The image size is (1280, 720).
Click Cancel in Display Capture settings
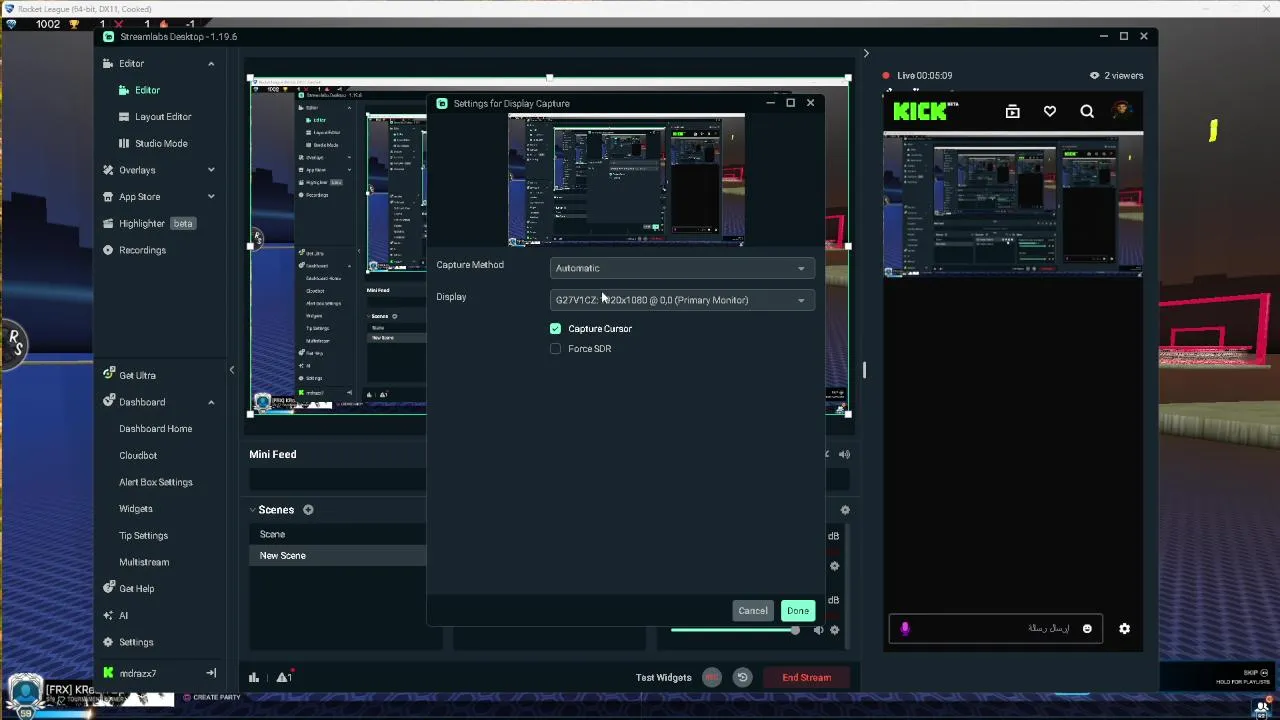pyautogui.click(x=752, y=611)
